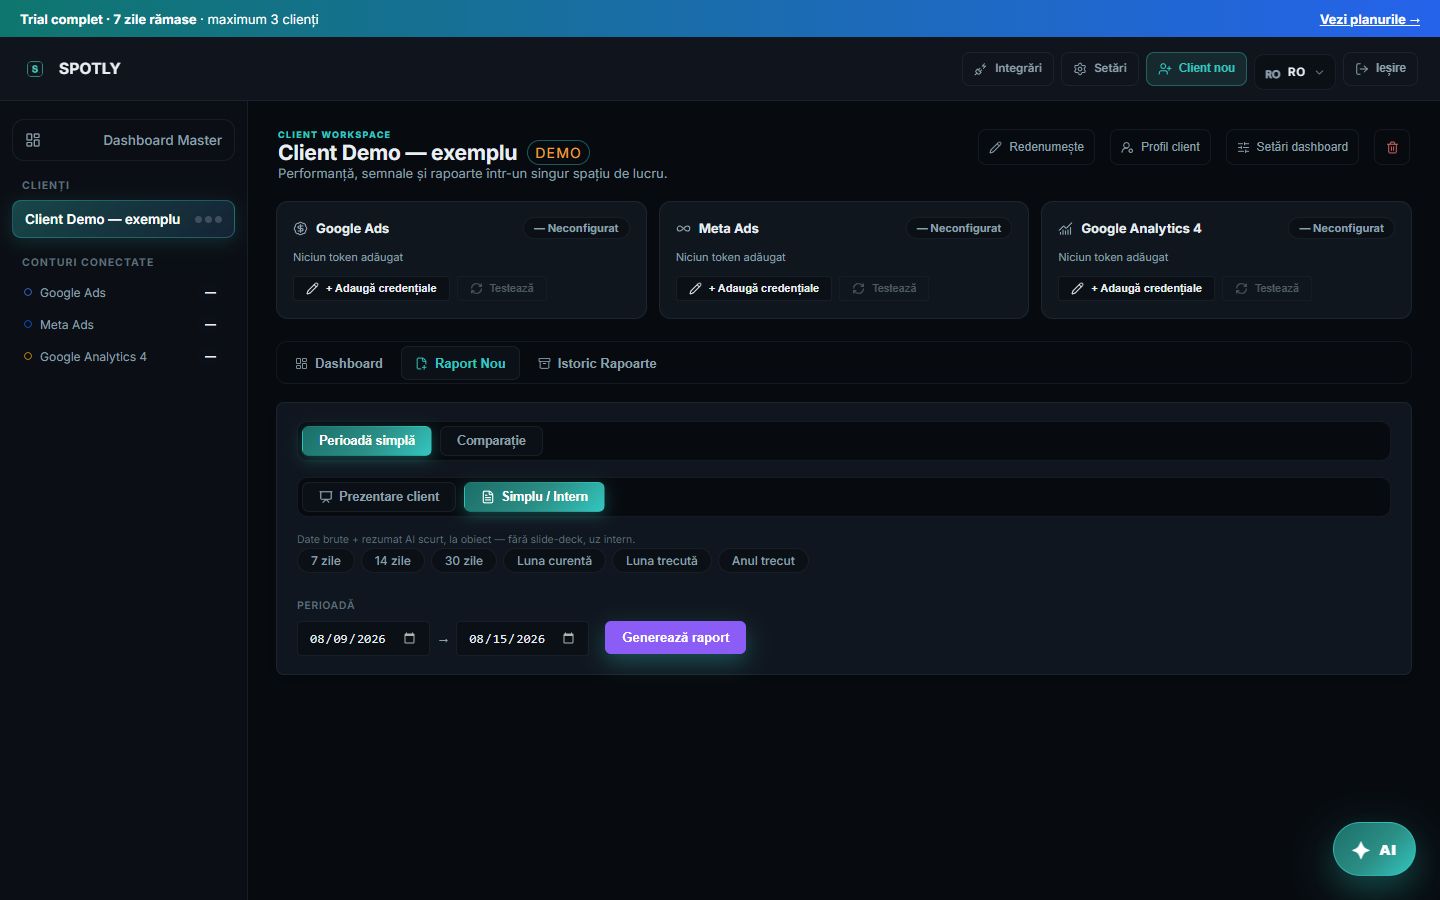Select the Simplu / Intern report type

[534, 497]
